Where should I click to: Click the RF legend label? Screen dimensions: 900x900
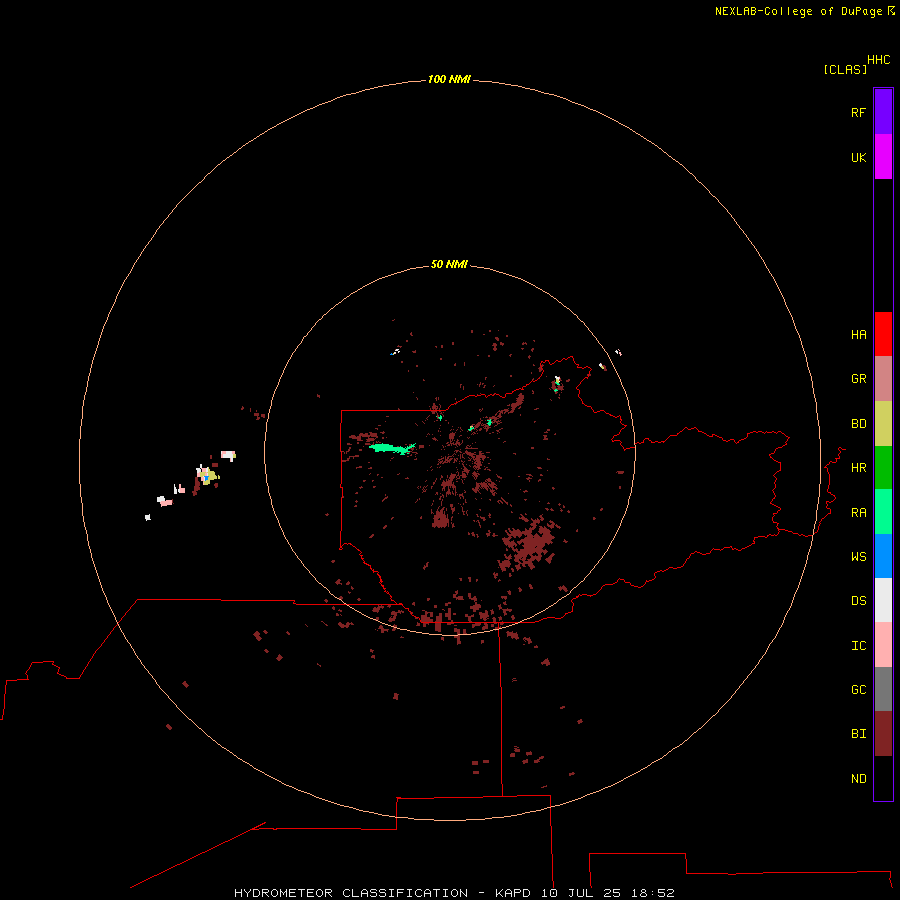[859, 112]
